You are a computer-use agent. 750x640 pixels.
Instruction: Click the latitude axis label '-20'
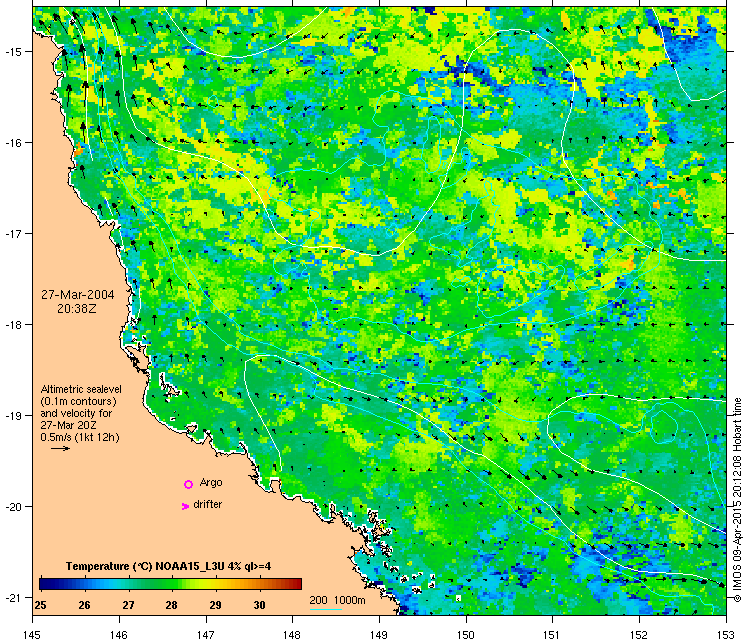12,506
